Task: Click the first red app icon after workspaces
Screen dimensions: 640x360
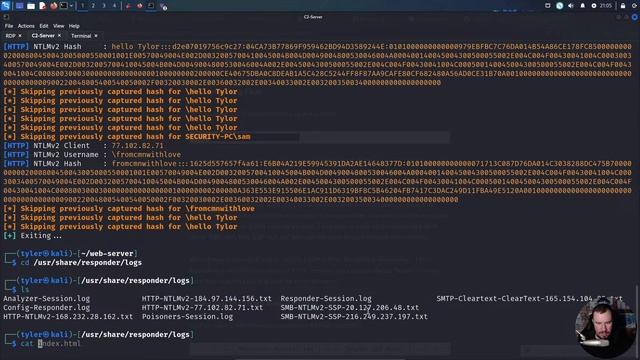Action: pyautogui.click(x=129, y=6)
